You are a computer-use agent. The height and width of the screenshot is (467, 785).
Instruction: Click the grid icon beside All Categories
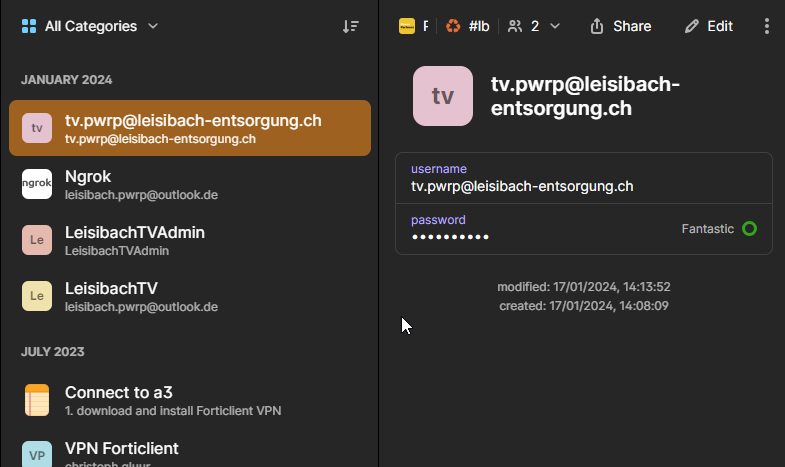coord(29,26)
